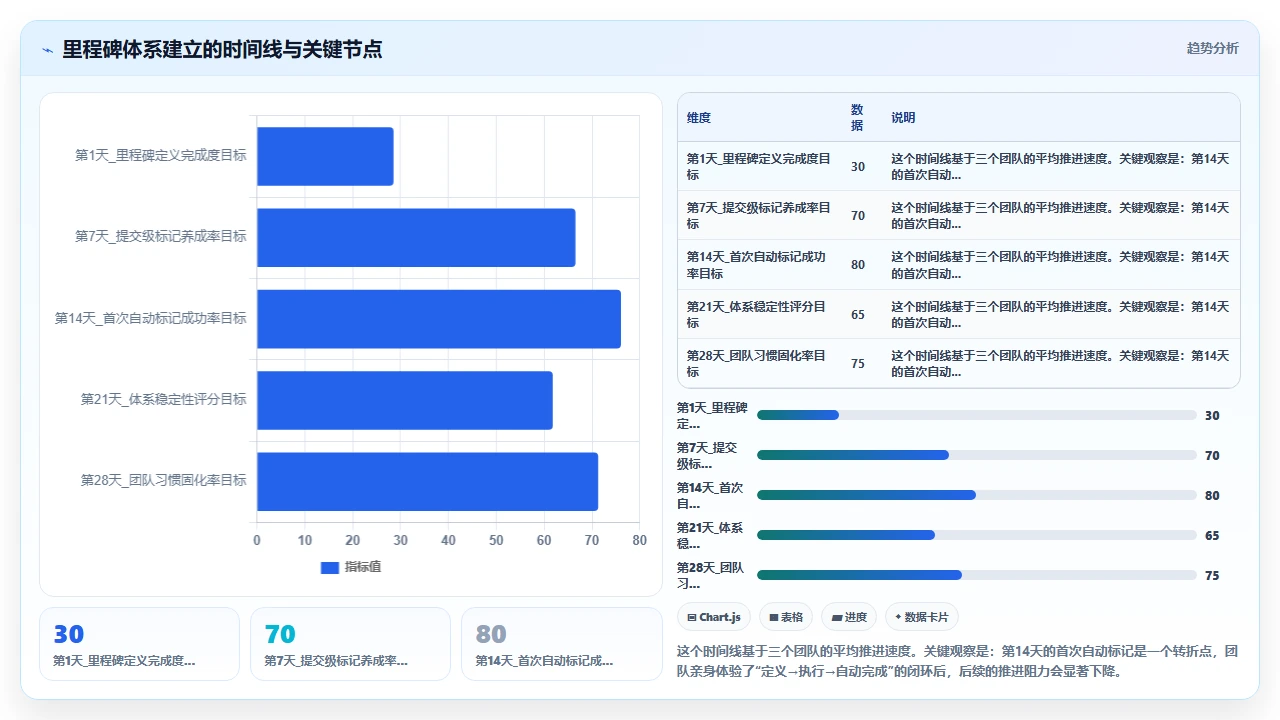
Task: Click the progress bar valued 70
Action: click(x=976, y=455)
